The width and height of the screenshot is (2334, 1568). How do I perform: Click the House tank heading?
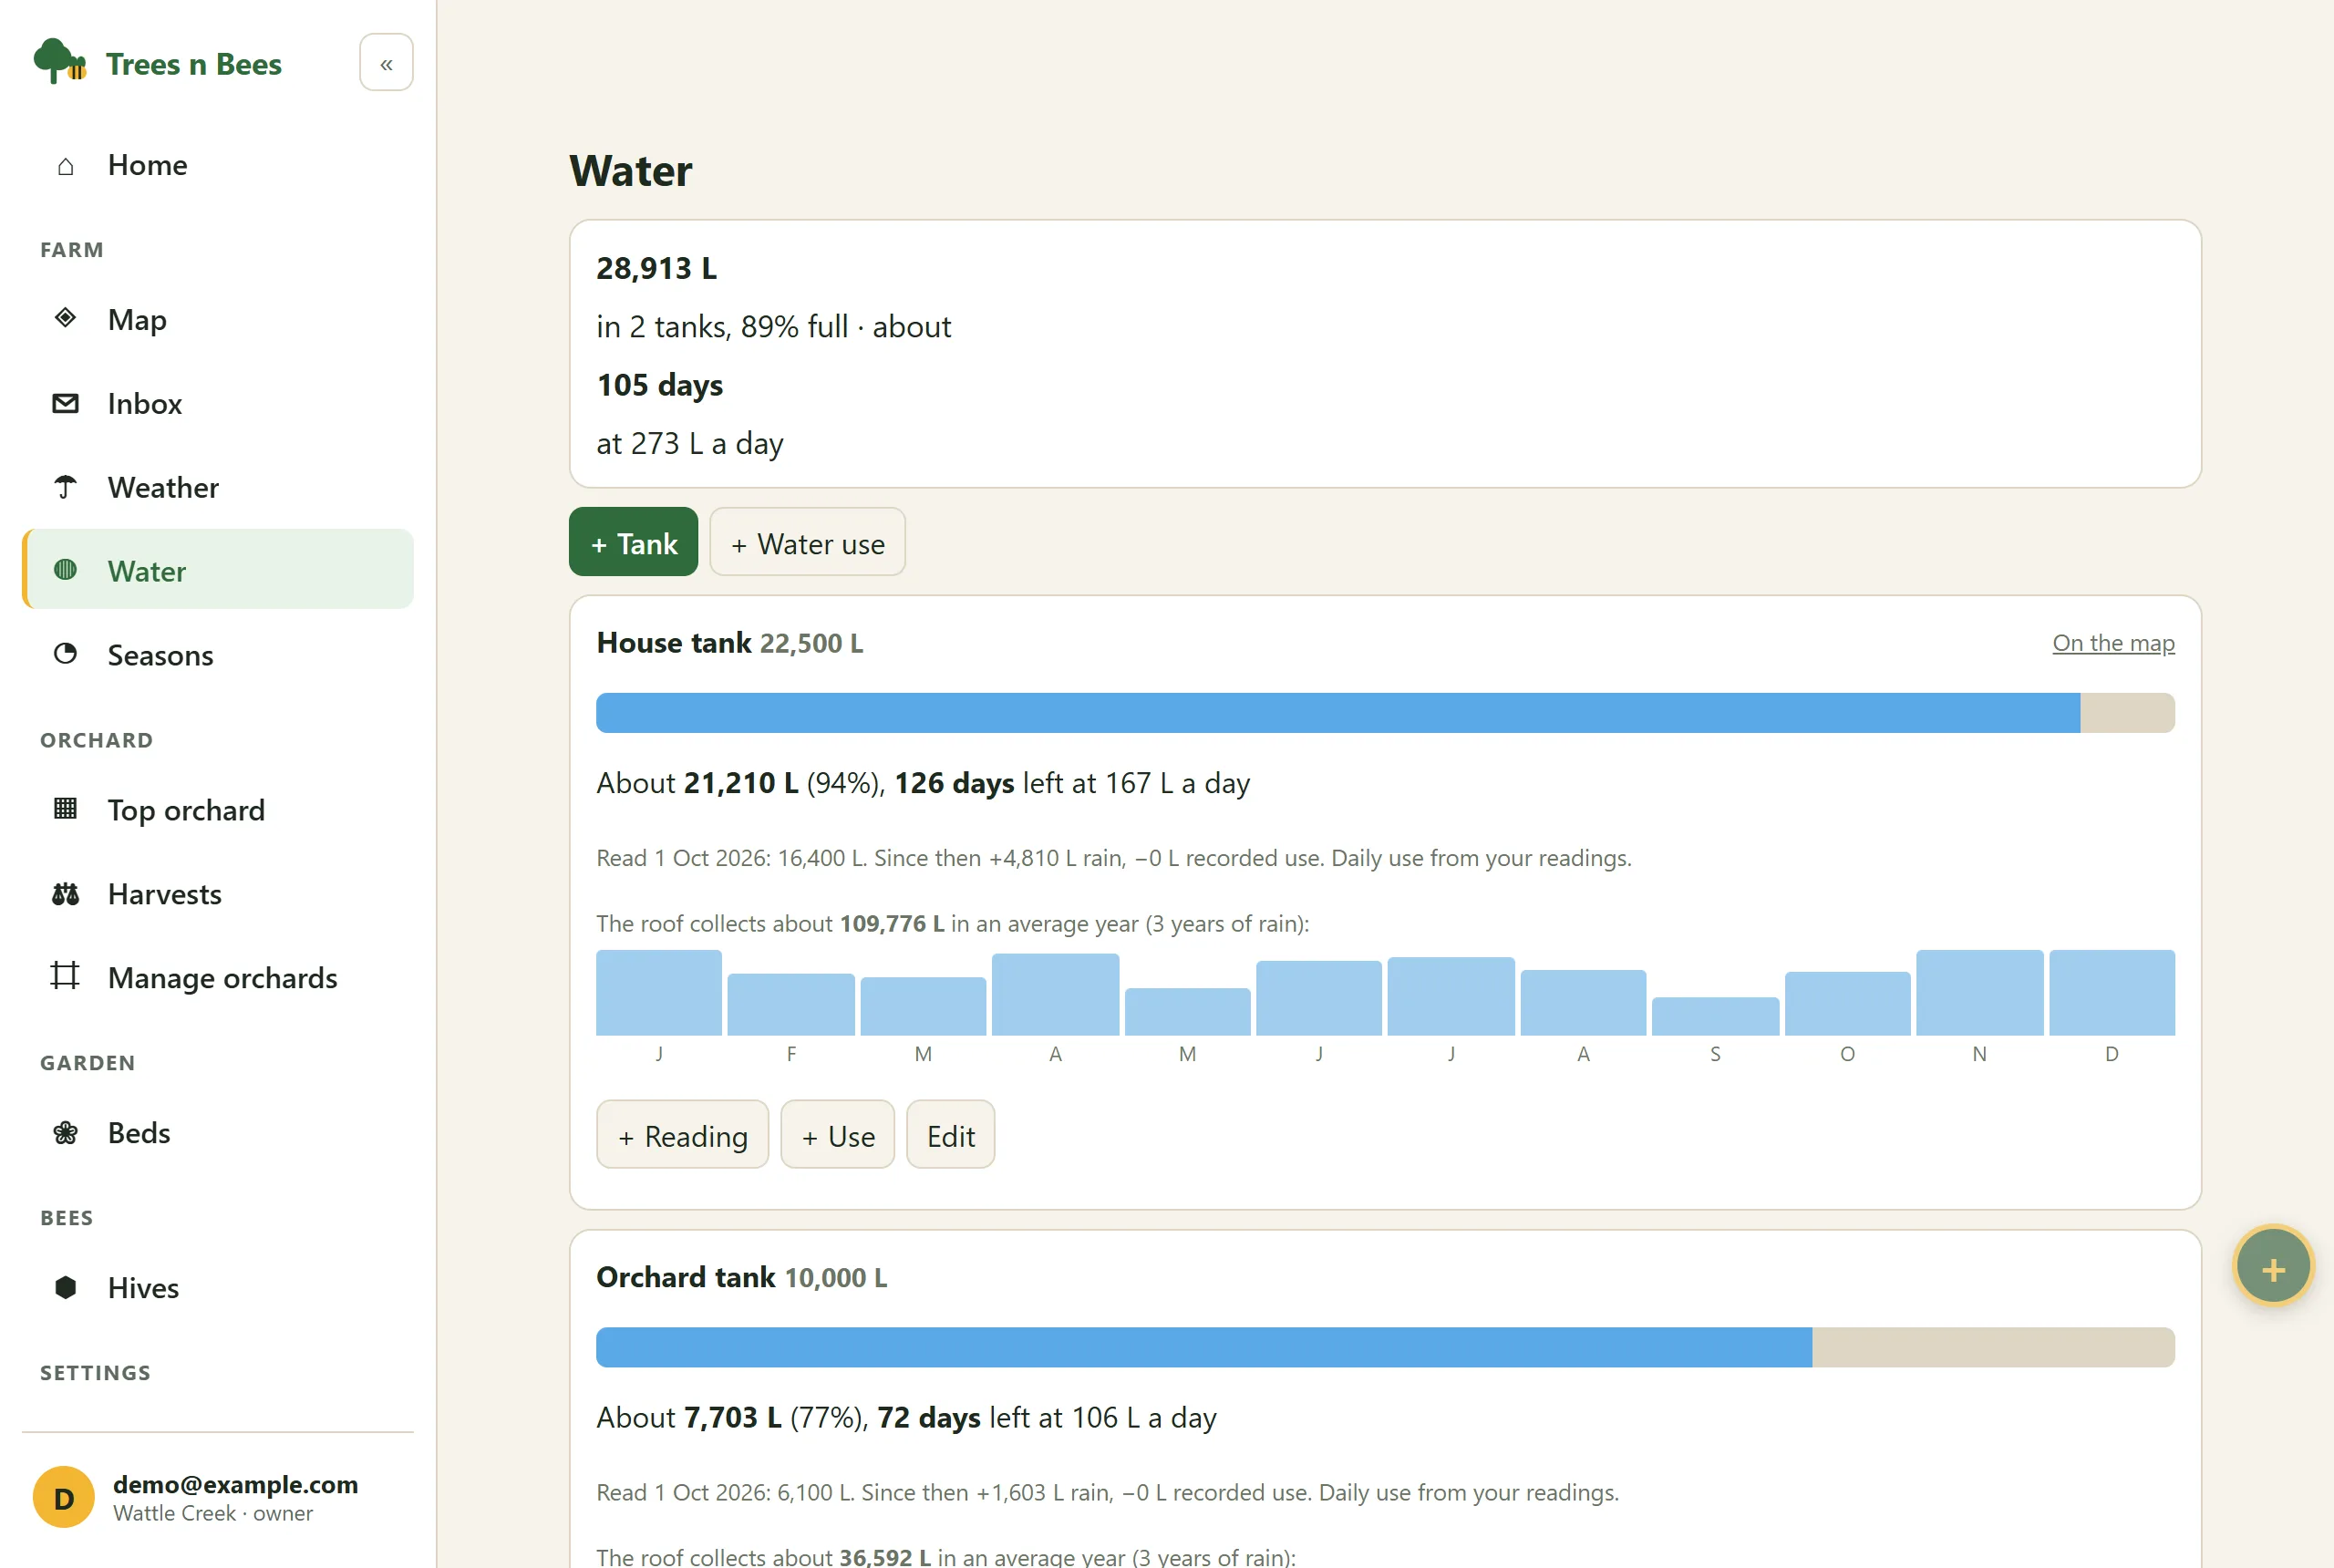(x=673, y=643)
